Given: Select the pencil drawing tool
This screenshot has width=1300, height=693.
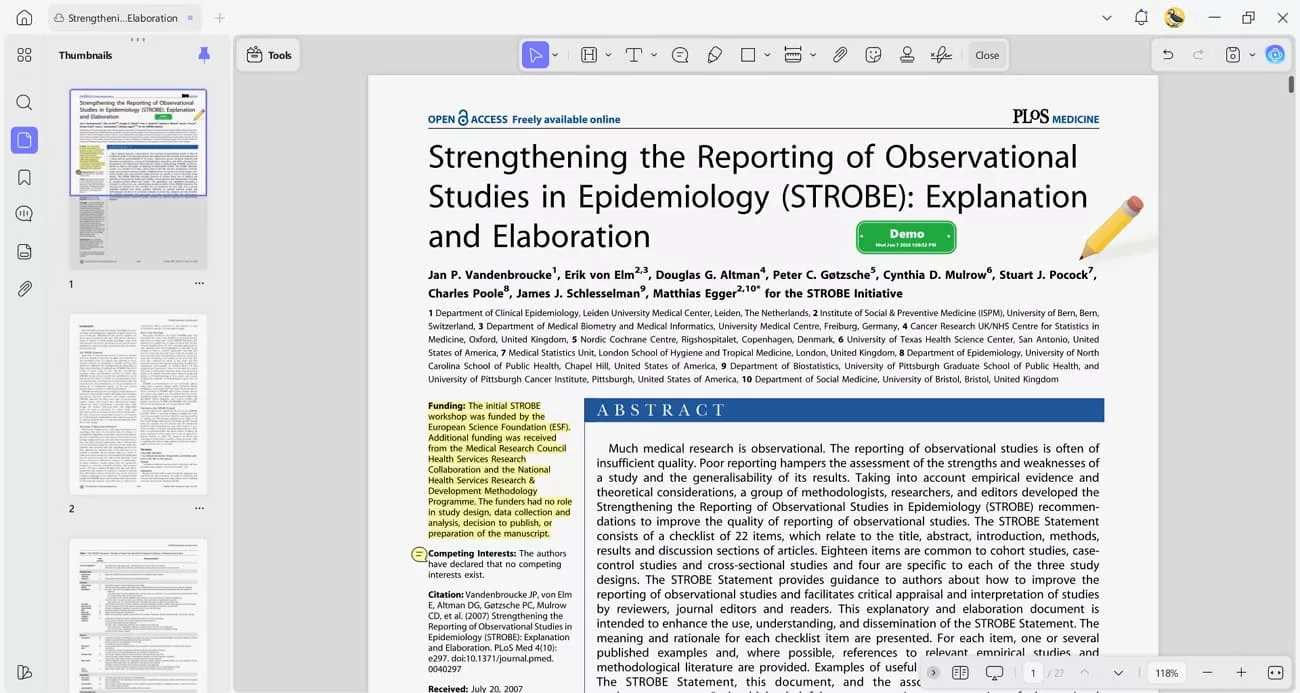Looking at the screenshot, I should coord(714,55).
